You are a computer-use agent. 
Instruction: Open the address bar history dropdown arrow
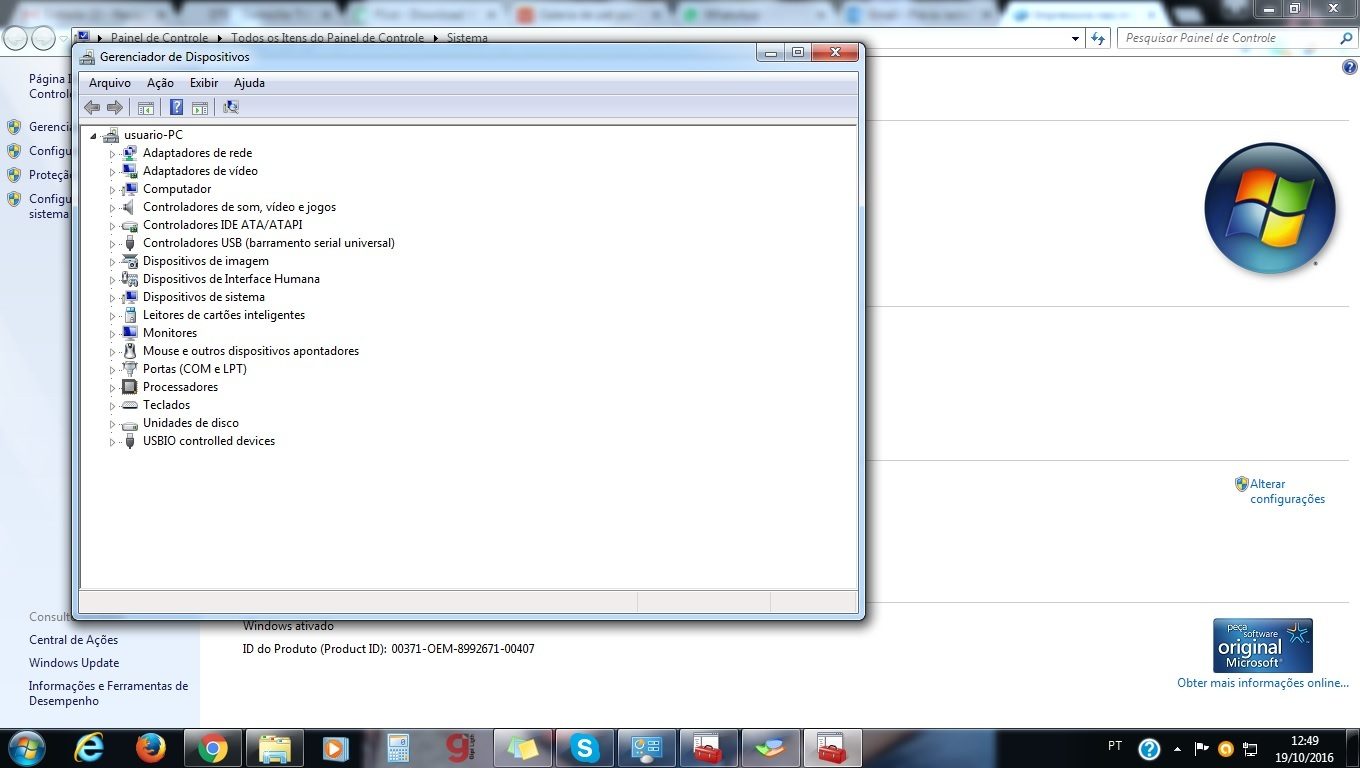point(1076,39)
